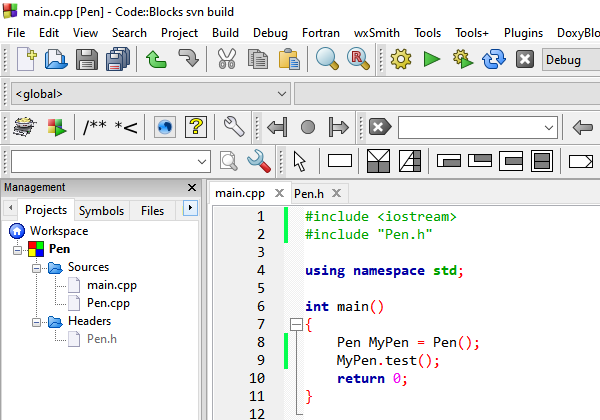Extract documentation with colored play icon
600x420 pixels.
[x=57, y=127]
